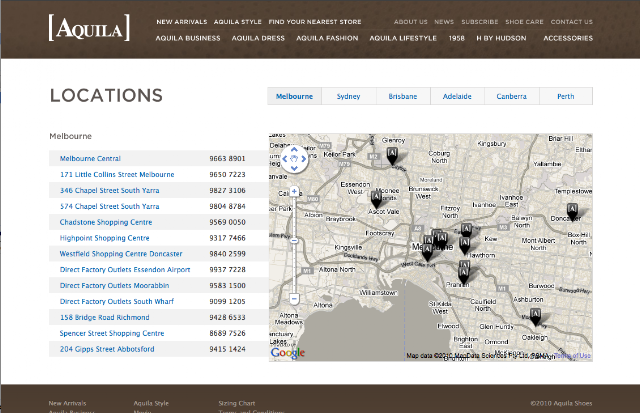Open the 204 Gipps Street Abbotsford link
The width and height of the screenshot is (640, 413).
[x=107, y=349]
